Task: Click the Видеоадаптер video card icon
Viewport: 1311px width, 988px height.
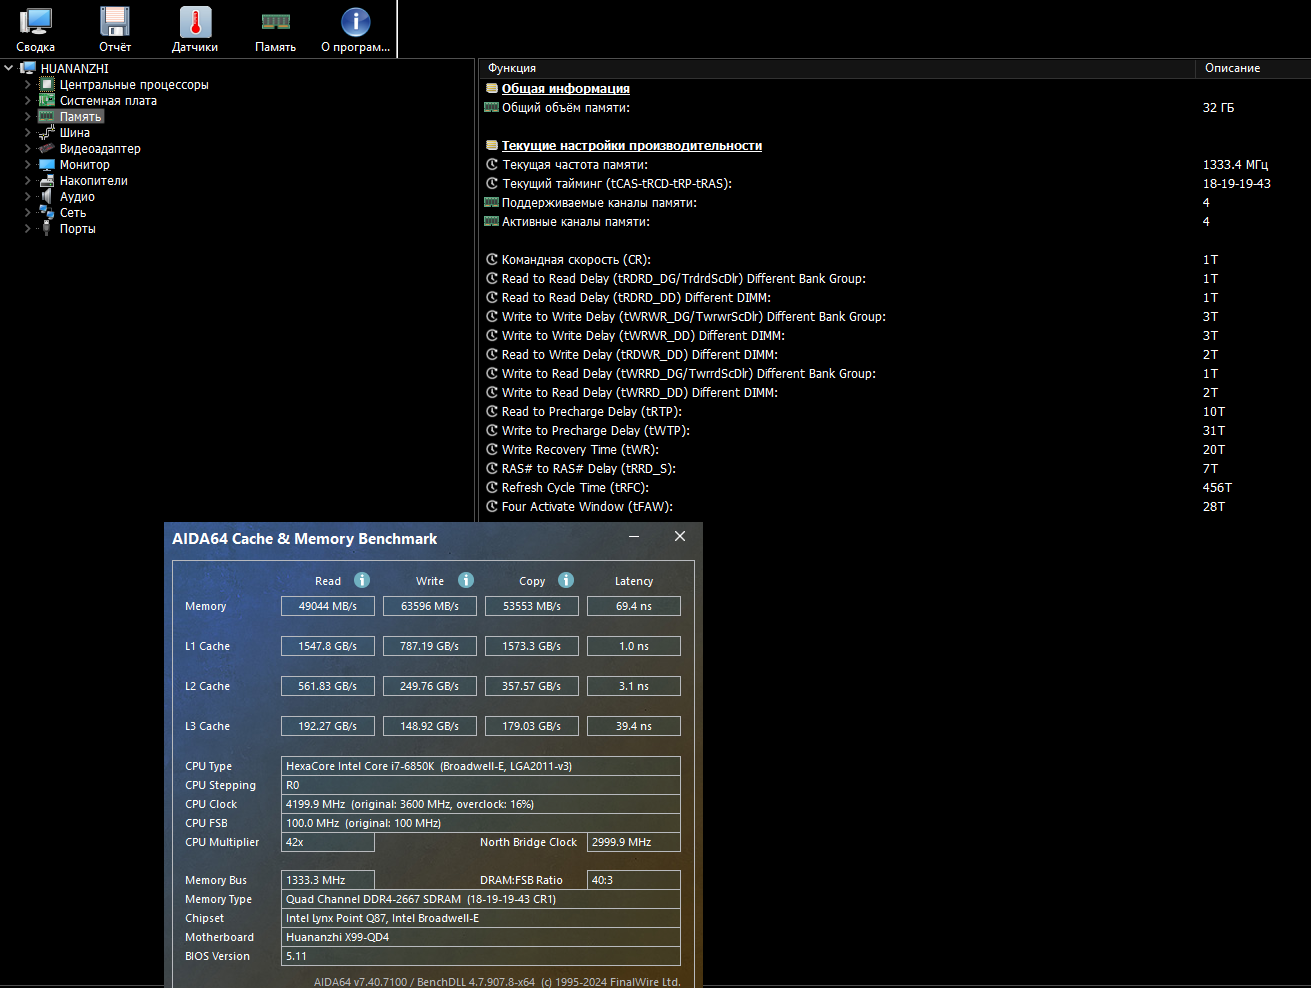Action: point(46,149)
